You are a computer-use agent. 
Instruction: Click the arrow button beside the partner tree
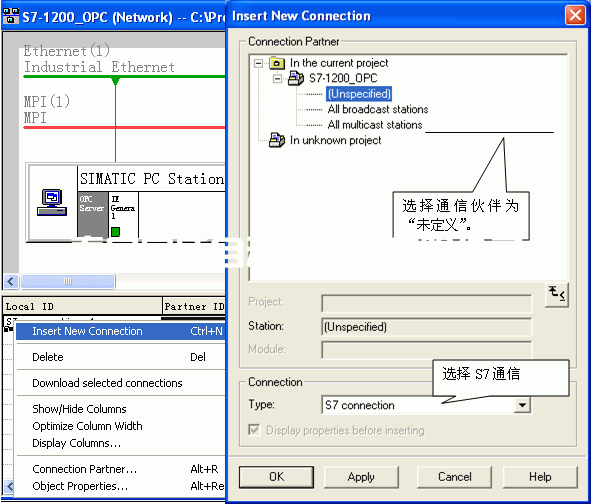(557, 294)
